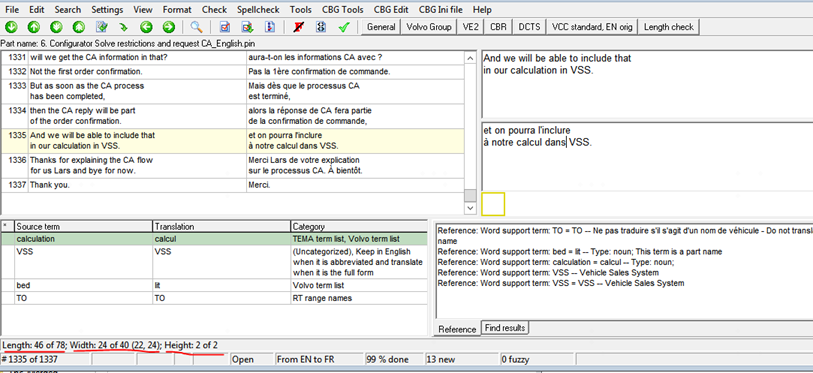Click the crossed-out red F icon
The image size is (813, 373).
pos(298,27)
